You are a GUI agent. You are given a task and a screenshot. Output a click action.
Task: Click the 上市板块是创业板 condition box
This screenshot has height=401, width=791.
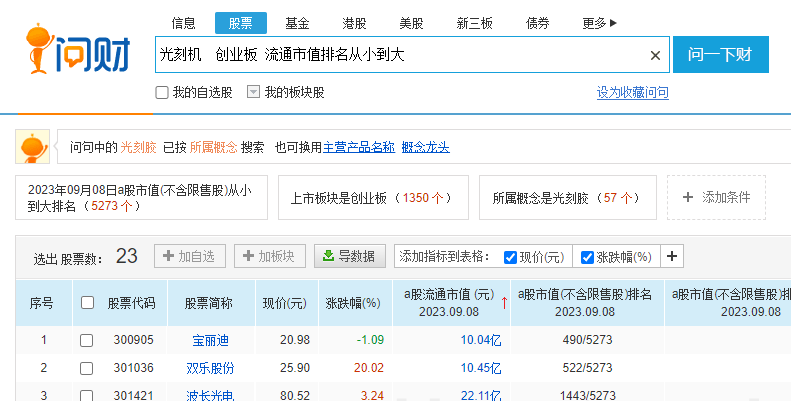pyautogui.click(x=373, y=197)
